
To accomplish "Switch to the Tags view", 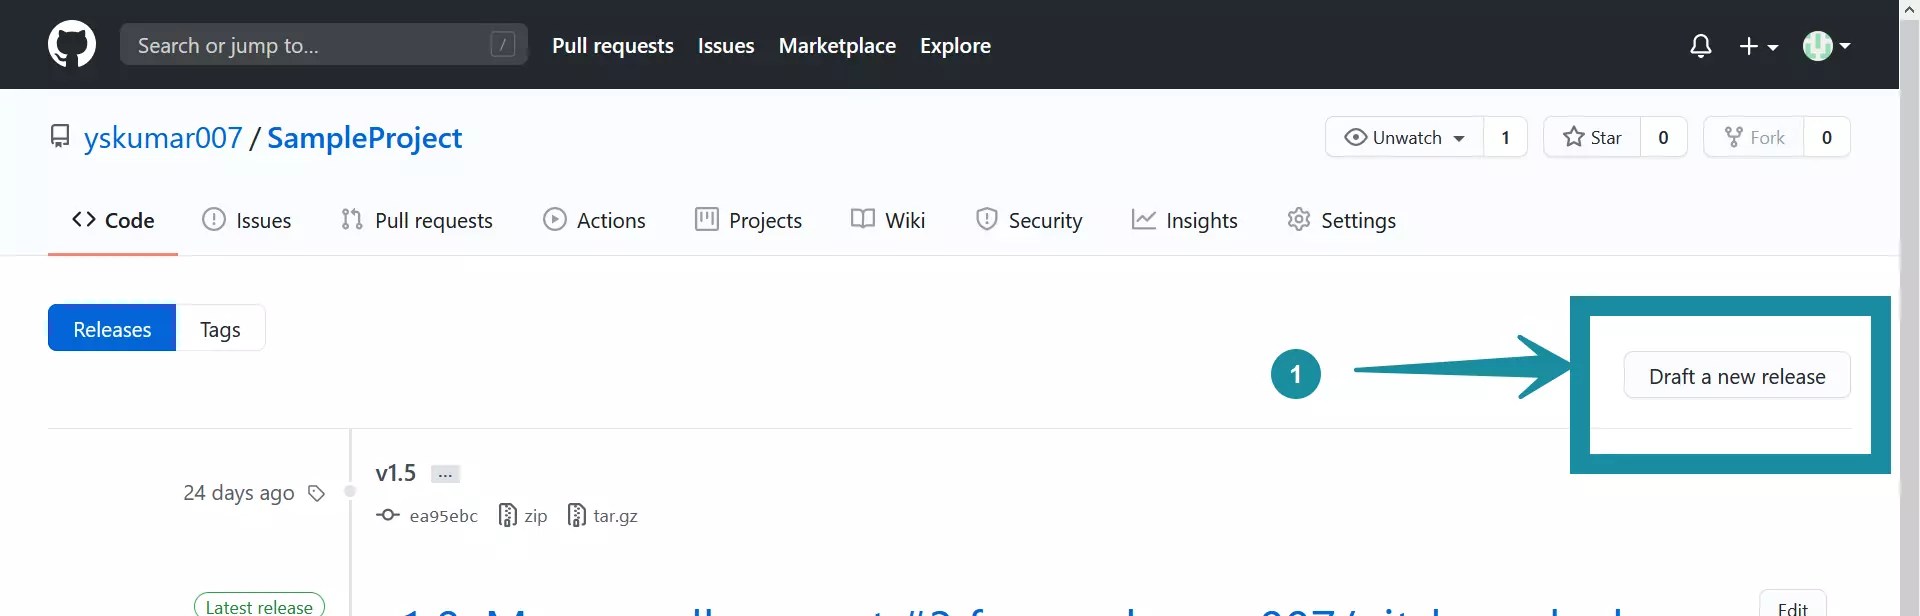I will tap(220, 328).
